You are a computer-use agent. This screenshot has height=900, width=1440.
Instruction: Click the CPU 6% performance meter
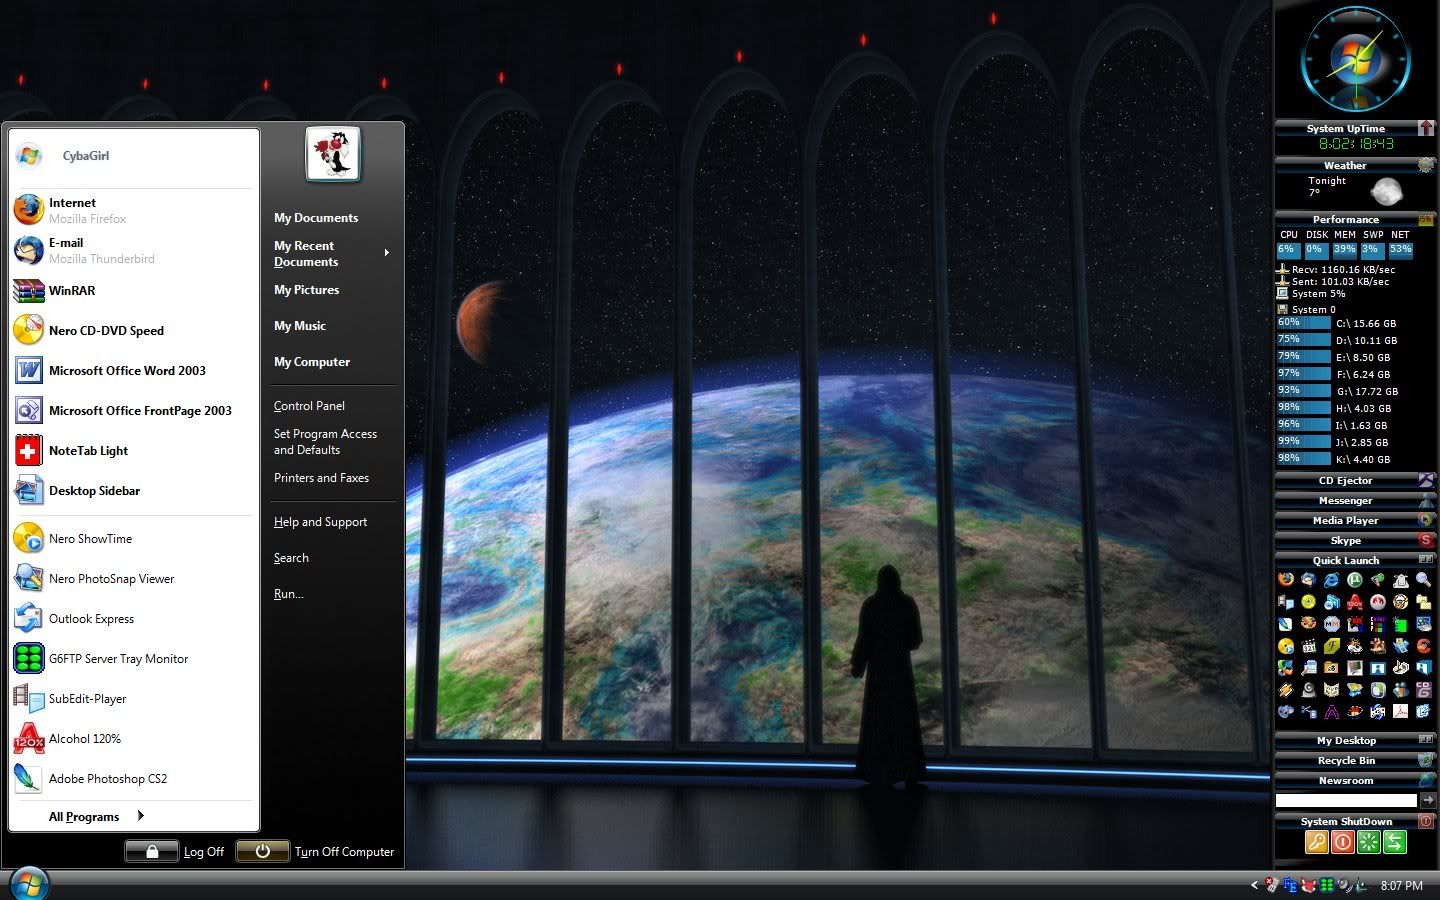[1288, 250]
